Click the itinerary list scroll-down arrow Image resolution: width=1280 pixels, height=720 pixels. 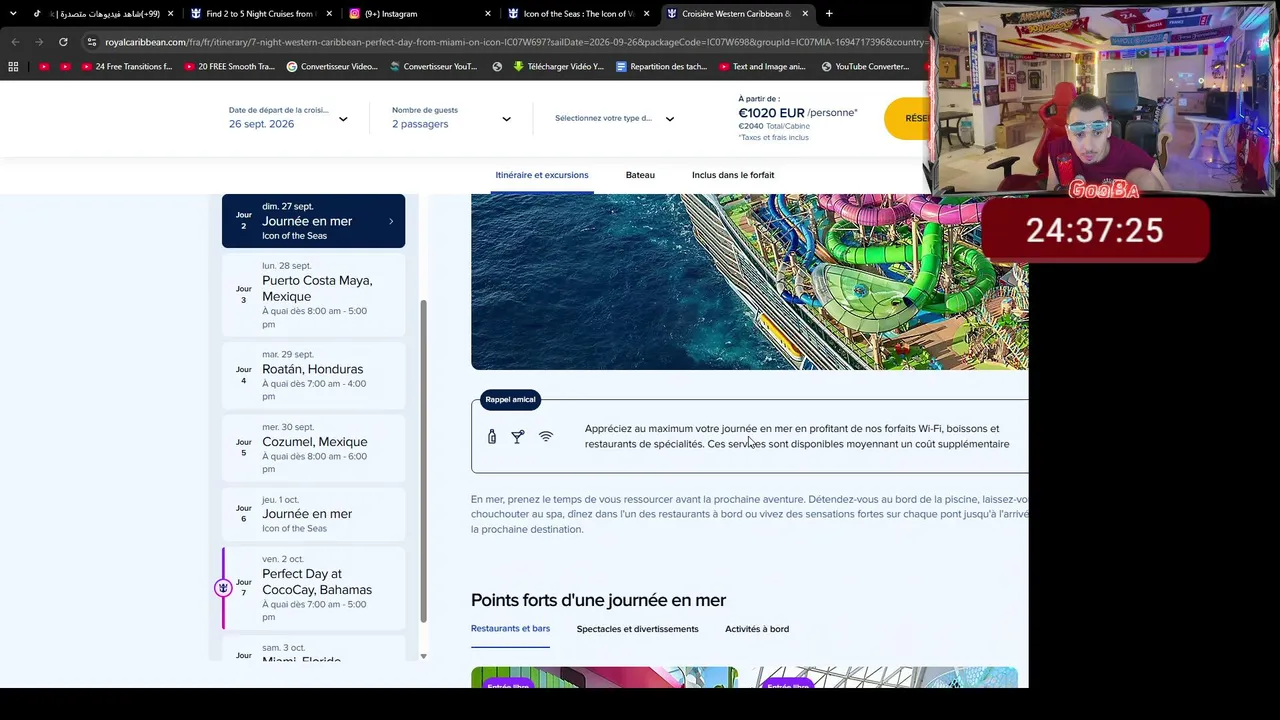coord(423,656)
